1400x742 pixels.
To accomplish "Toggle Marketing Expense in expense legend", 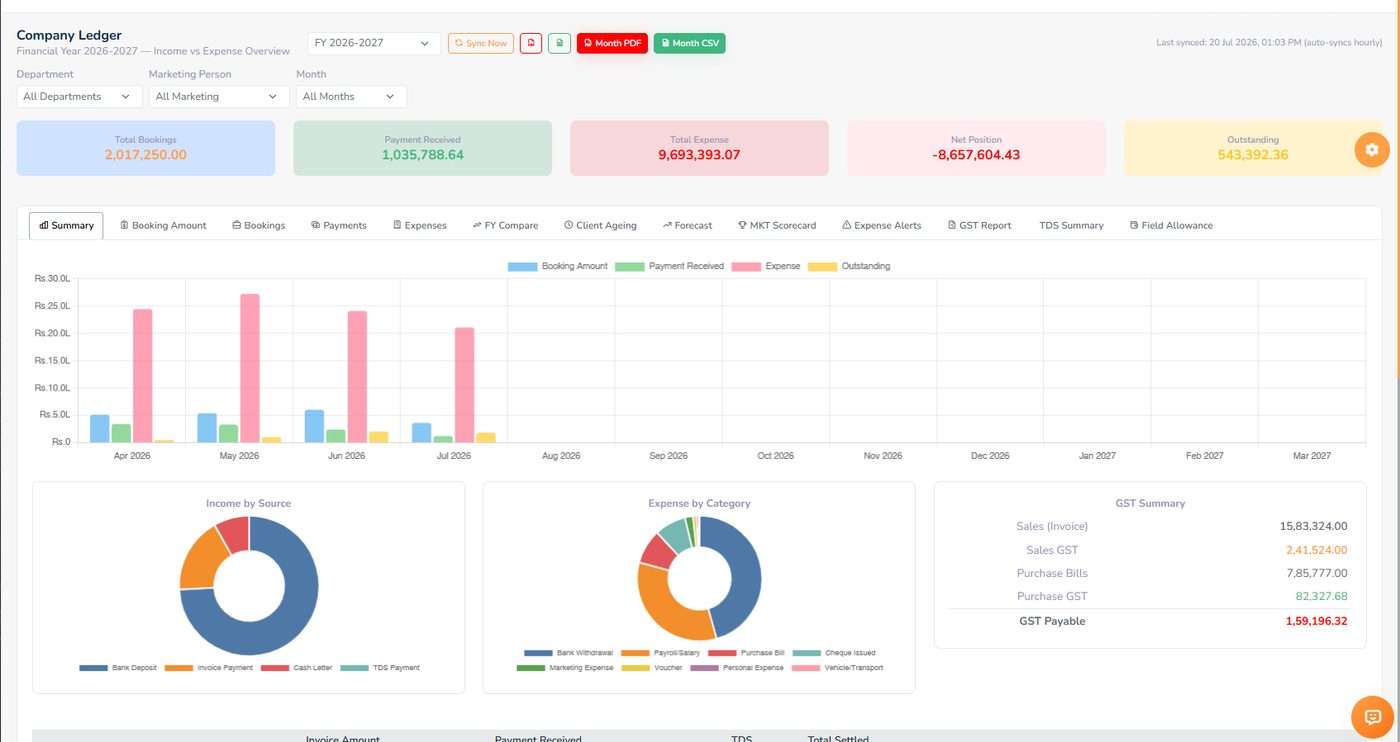I will coord(565,667).
